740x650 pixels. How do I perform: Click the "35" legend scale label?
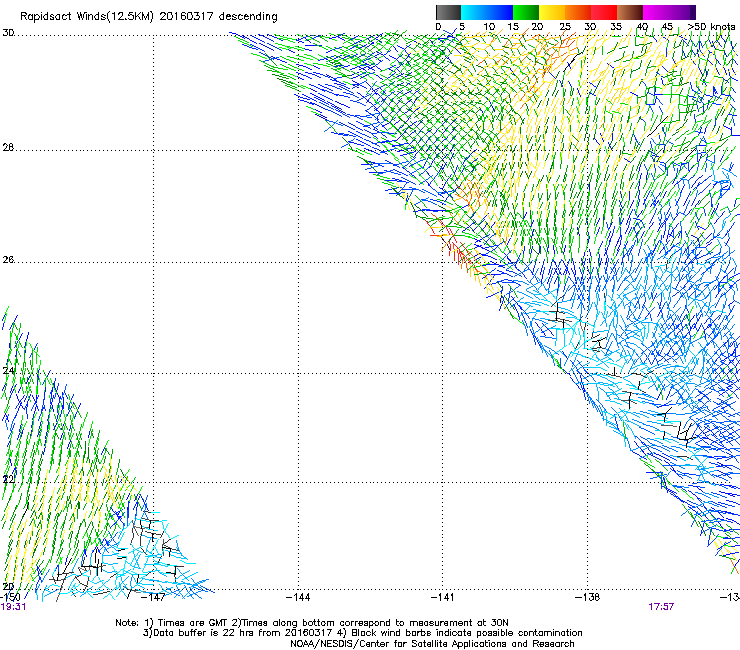coord(616,26)
